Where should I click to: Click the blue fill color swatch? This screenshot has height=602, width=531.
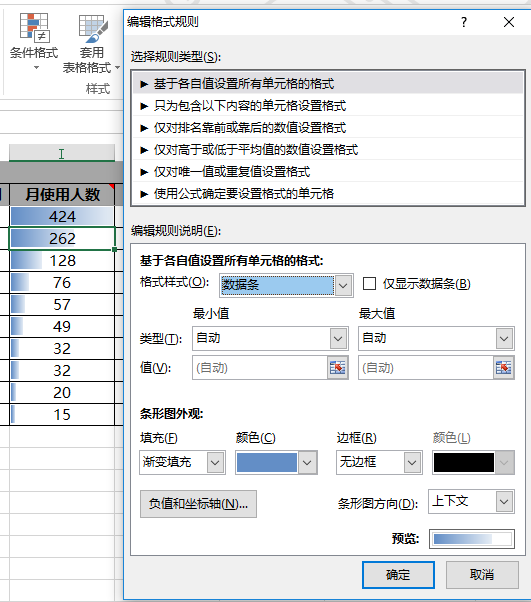pos(267,463)
